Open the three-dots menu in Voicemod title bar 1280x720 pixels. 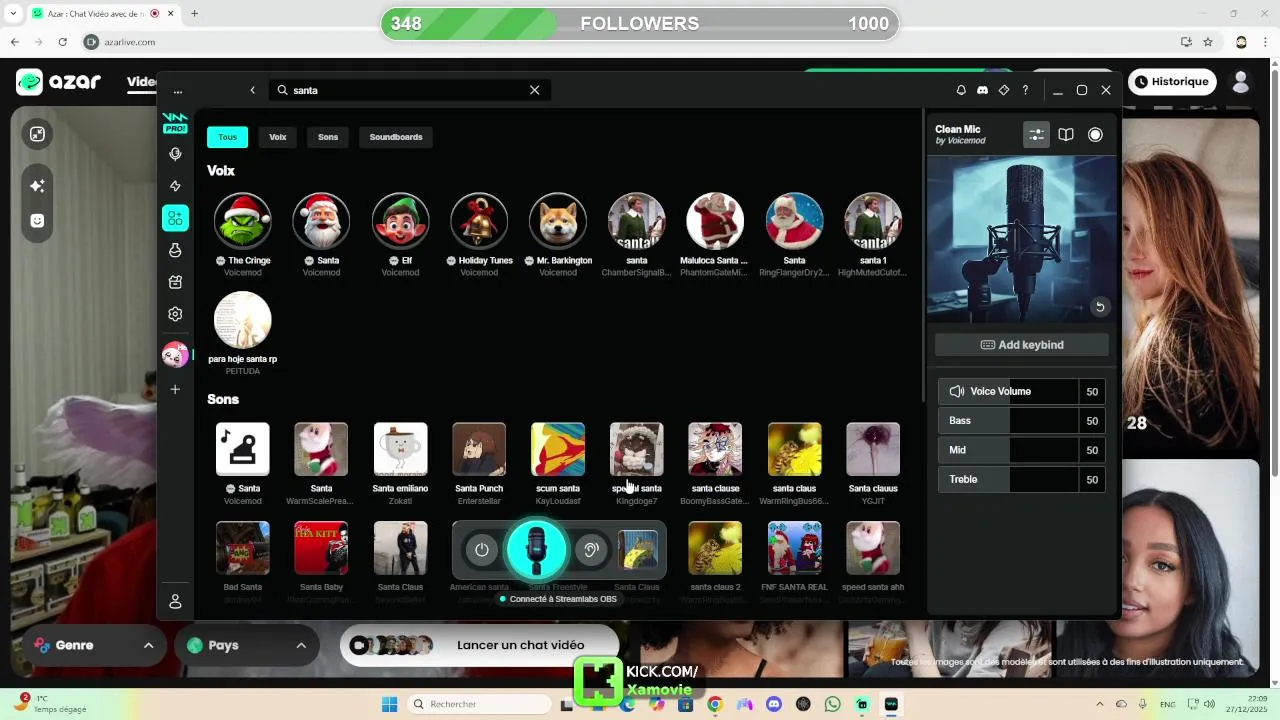[178, 90]
